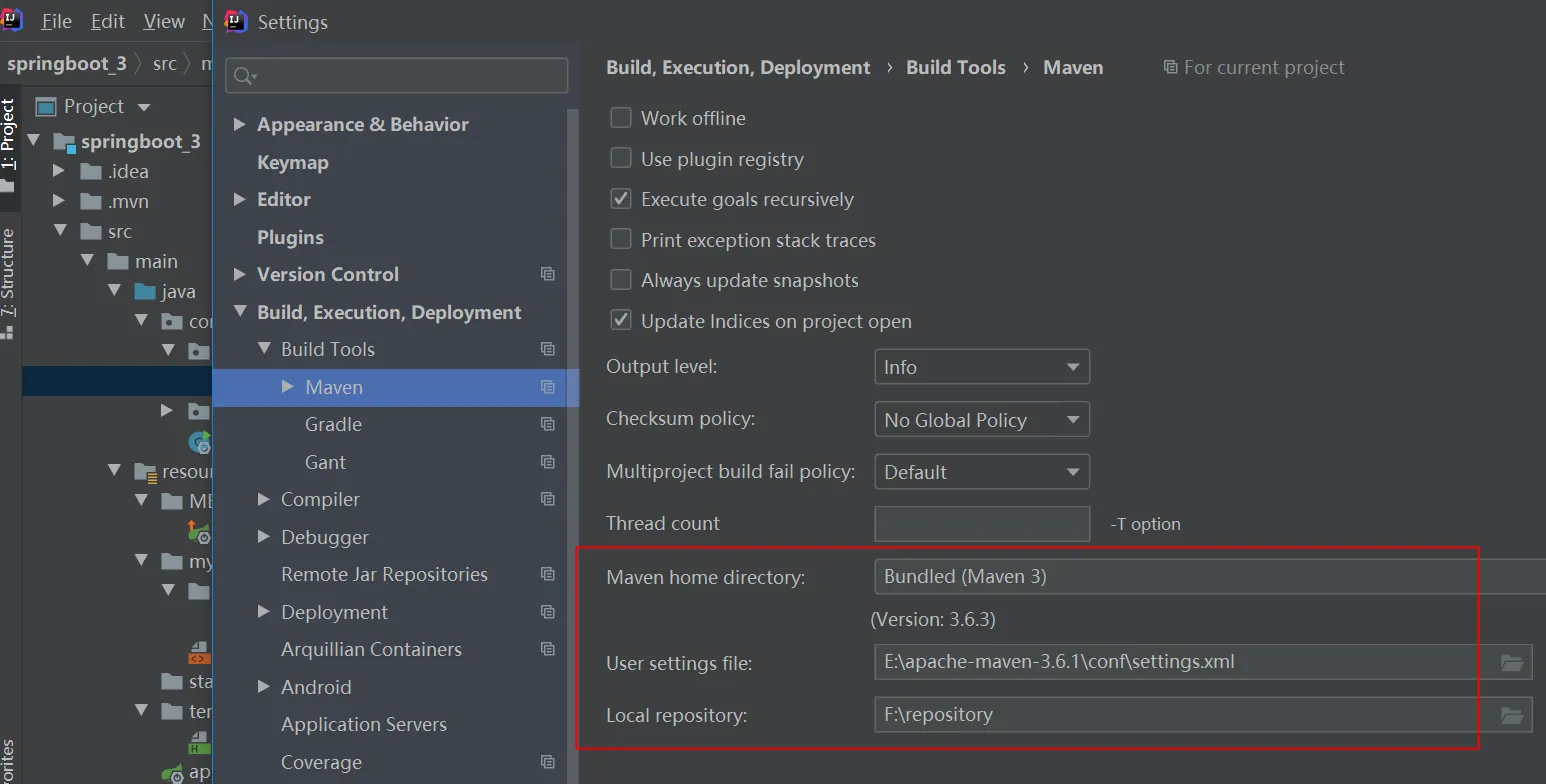This screenshot has height=784, width=1546.
Task: Click project-level icon beside Gradle
Action: tap(547, 424)
